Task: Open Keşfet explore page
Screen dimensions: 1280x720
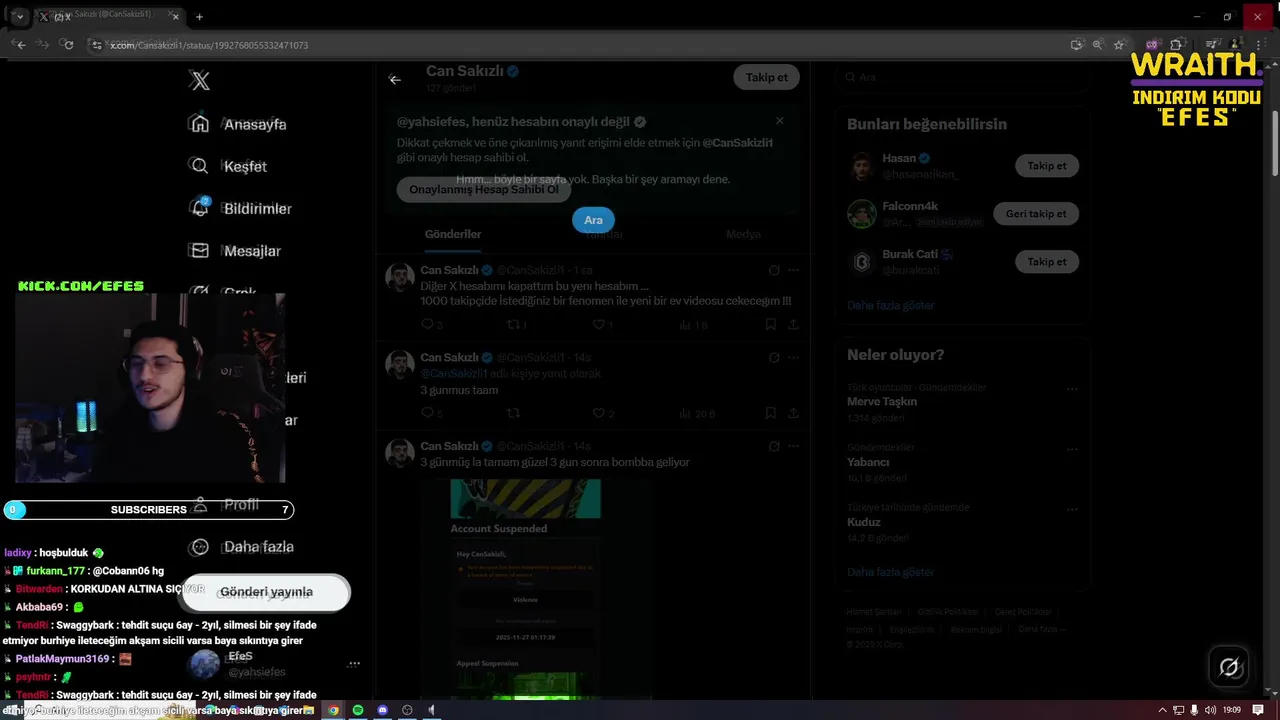Action: pos(229,166)
